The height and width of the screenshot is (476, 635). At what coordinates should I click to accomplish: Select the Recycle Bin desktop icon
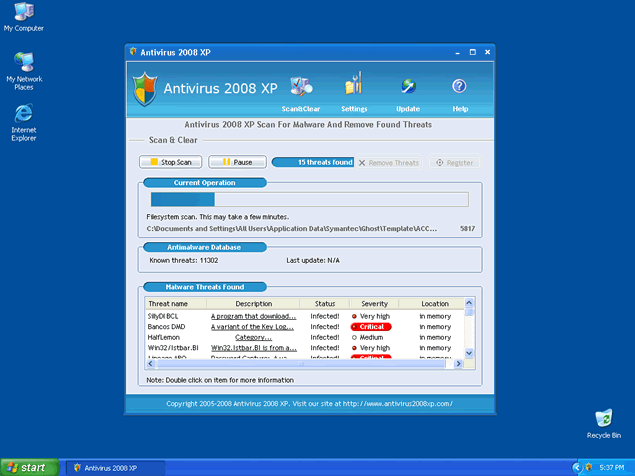click(603, 418)
